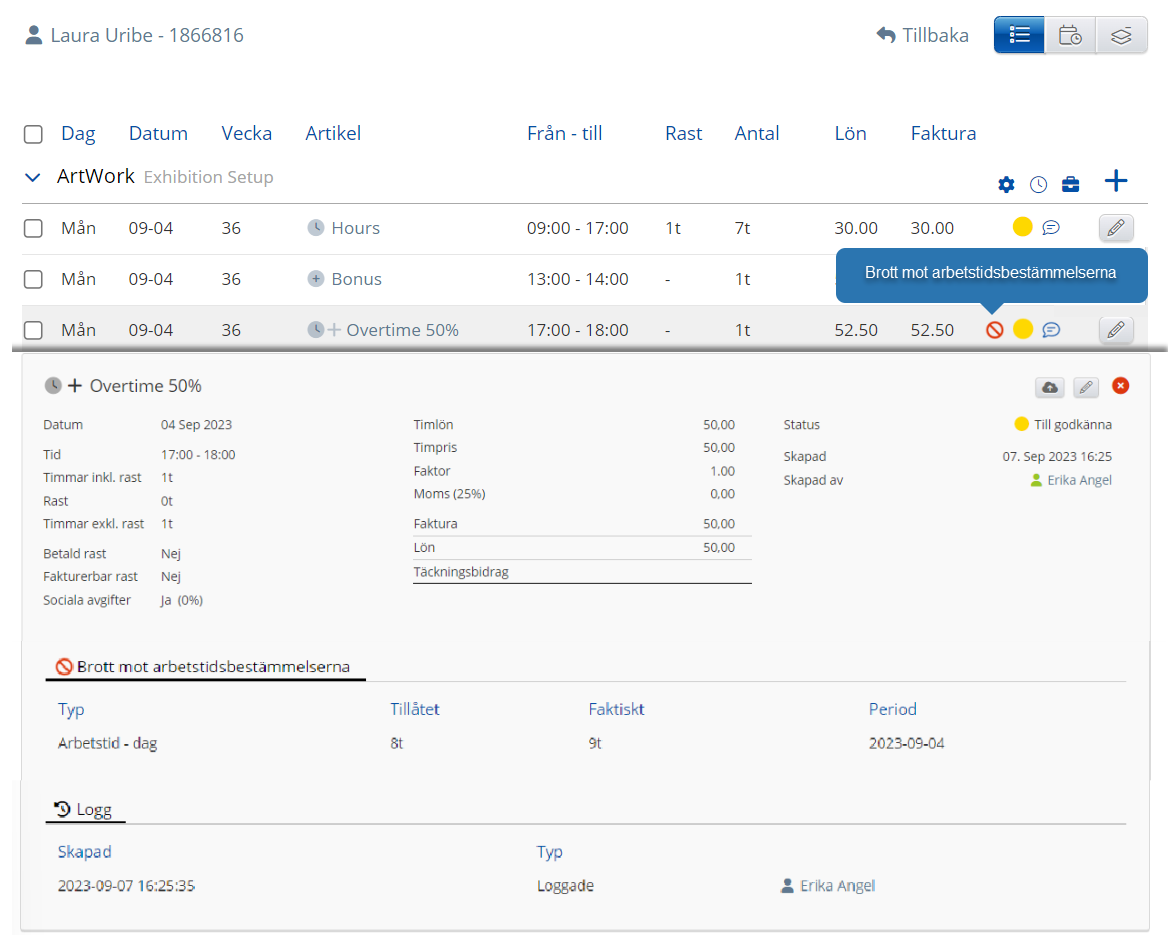This screenshot has width=1168, height=935.
Task: Click the clock icon beside Hours article
Action: [x=316, y=227]
